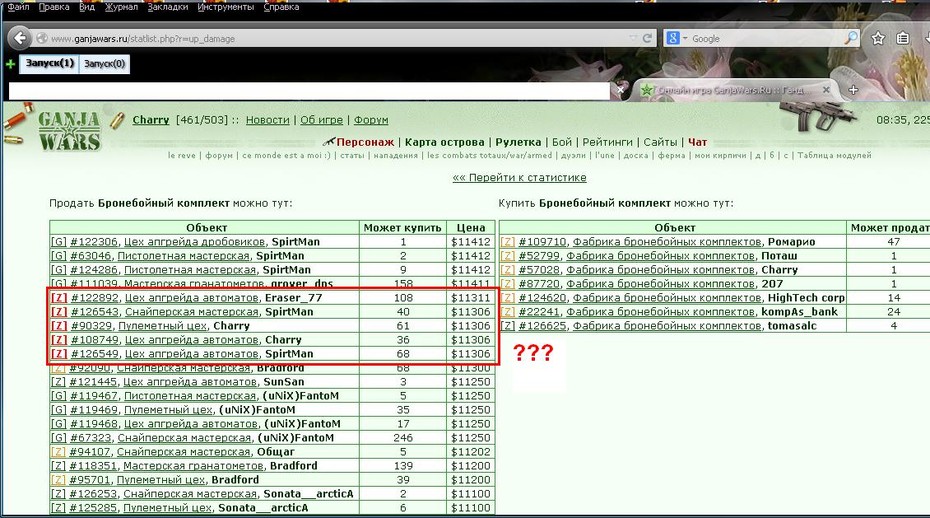Click Перейти к статистике link
Screen dimensions: 930x518
click(x=519, y=177)
